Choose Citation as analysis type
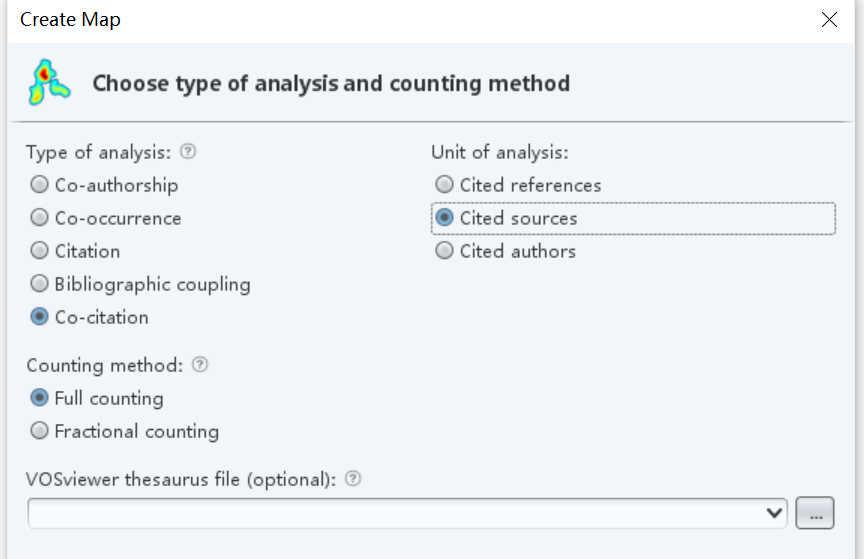 point(40,251)
